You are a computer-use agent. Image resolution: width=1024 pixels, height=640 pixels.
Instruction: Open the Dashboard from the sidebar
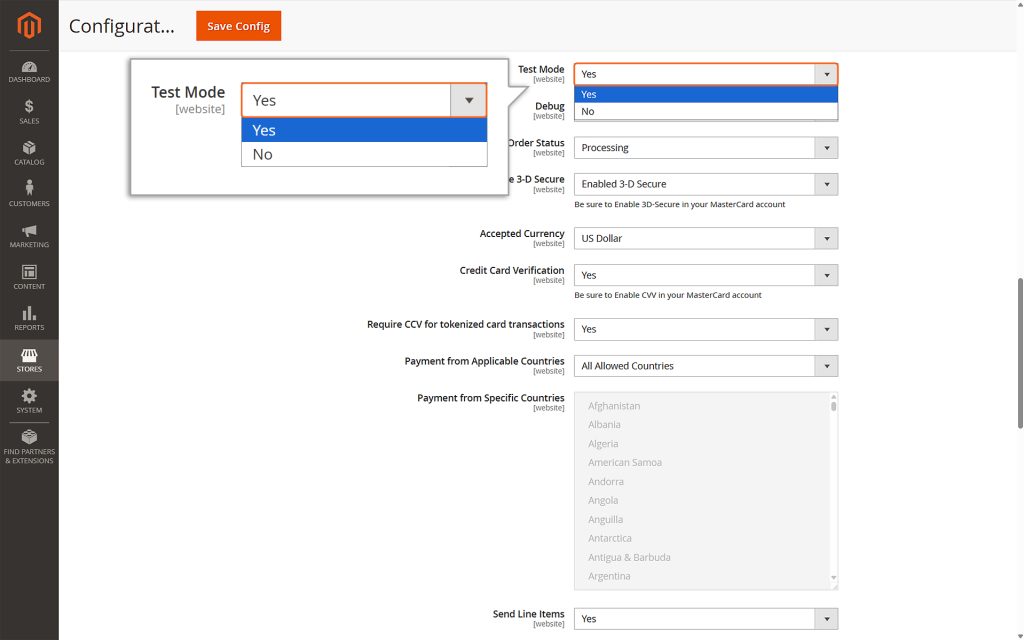click(28, 69)
